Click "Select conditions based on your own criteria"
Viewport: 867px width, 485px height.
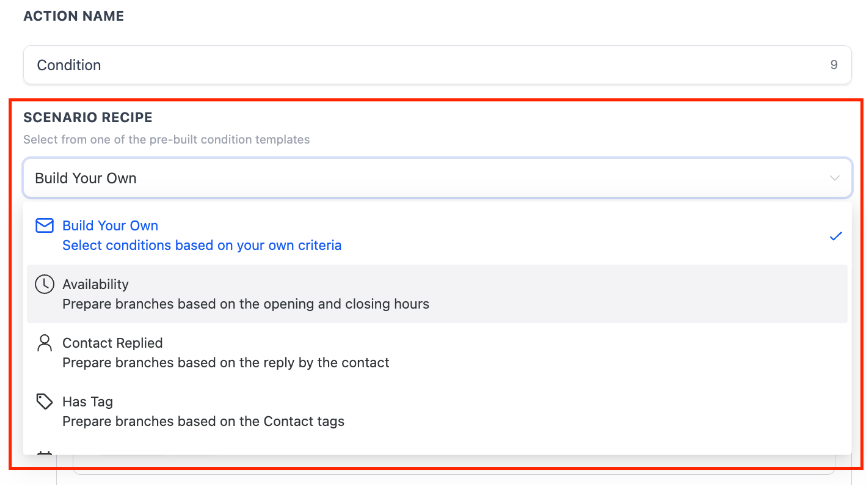coord(202,245)
